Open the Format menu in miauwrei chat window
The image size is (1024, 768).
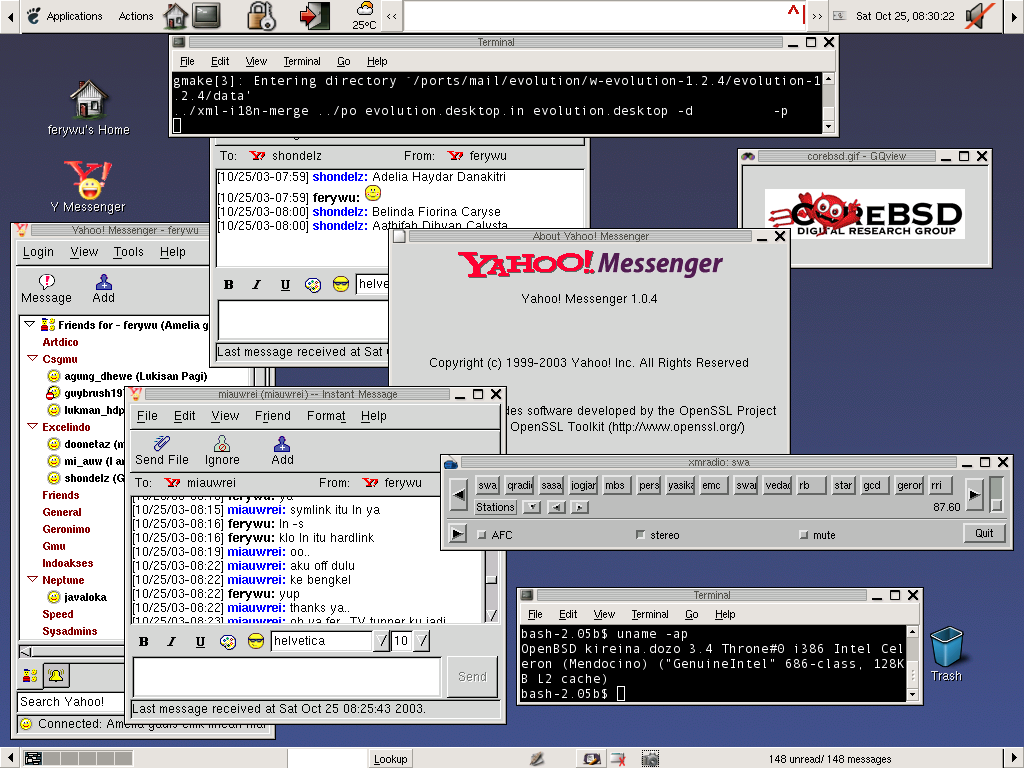pyautogui.click(x=326, y=415)
